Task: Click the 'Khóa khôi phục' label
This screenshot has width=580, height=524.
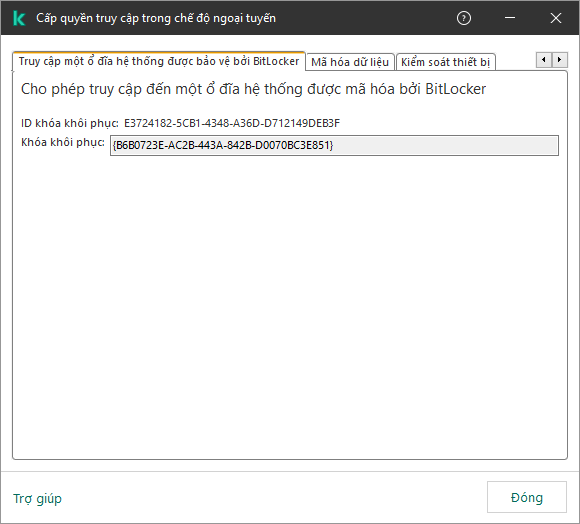Action: coord(63,142)
